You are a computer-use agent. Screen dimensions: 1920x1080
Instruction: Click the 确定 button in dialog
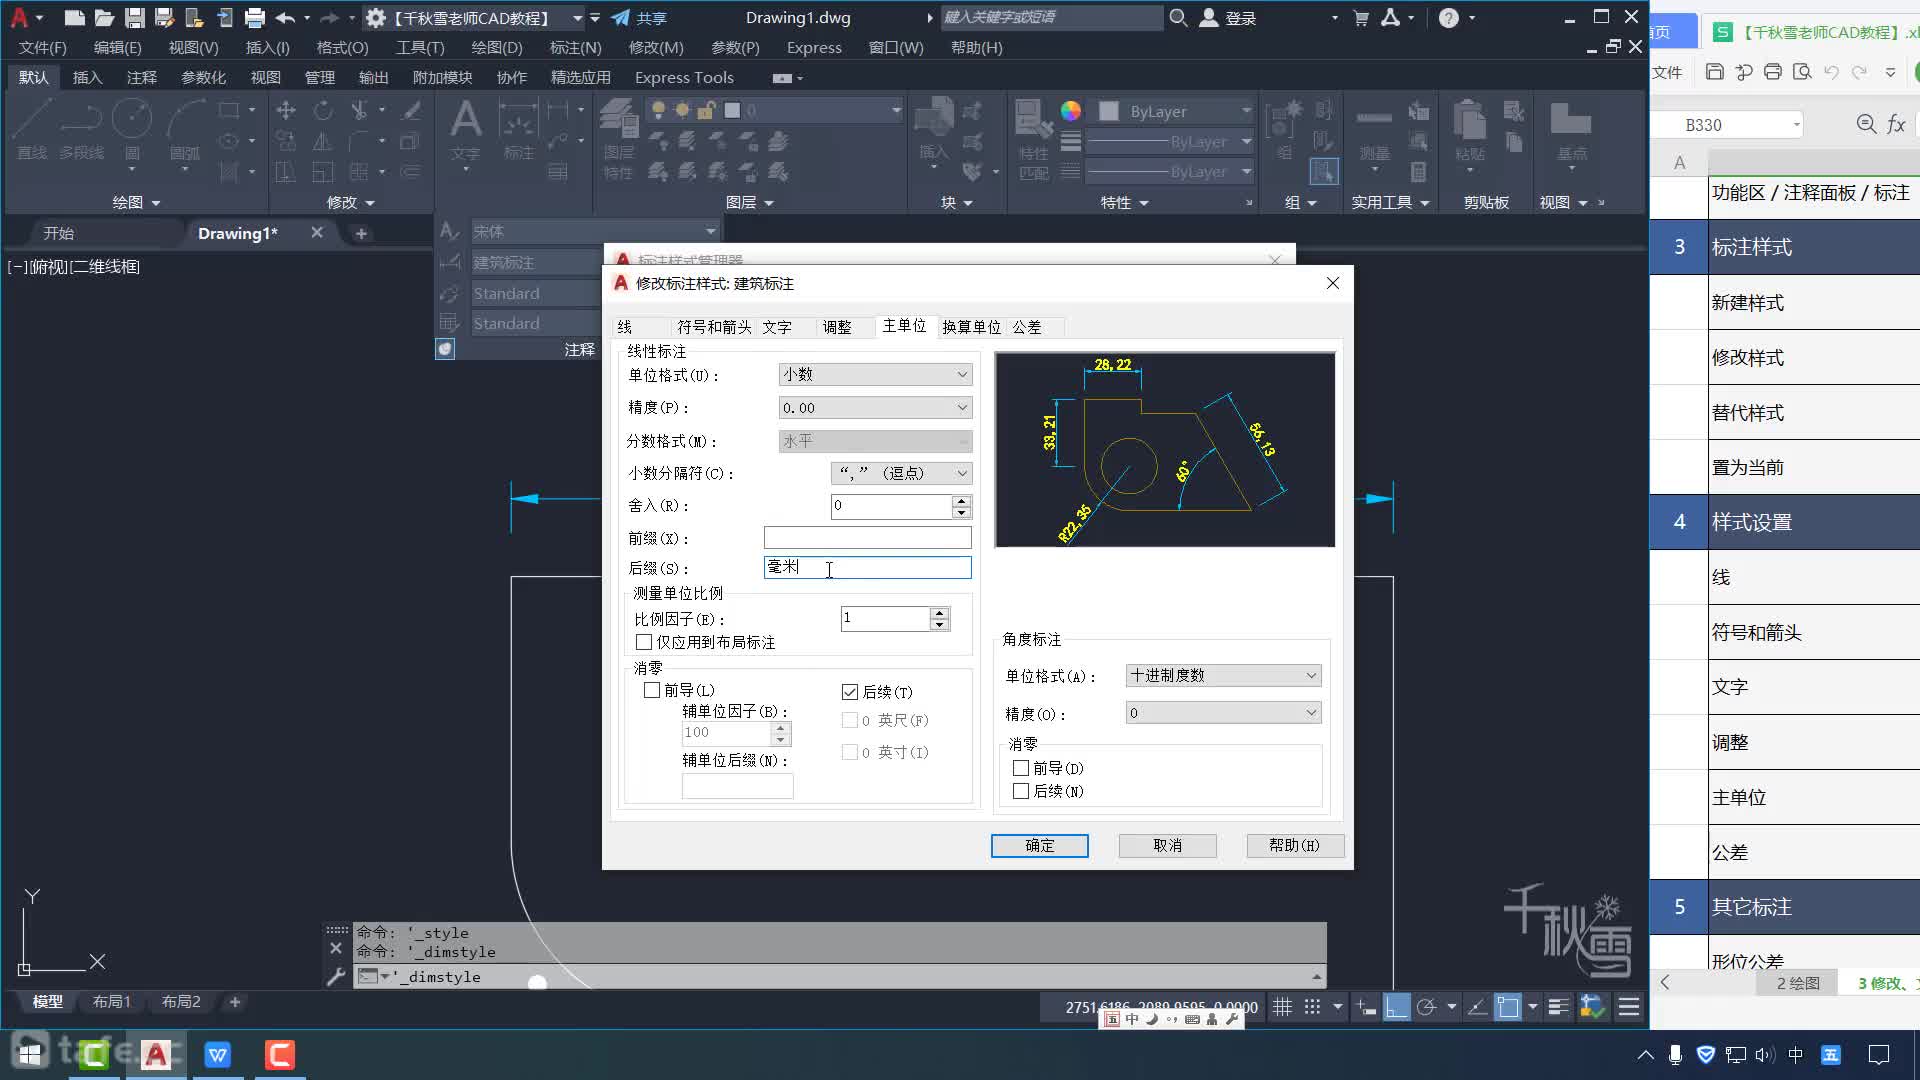(x=1040, y=846)
